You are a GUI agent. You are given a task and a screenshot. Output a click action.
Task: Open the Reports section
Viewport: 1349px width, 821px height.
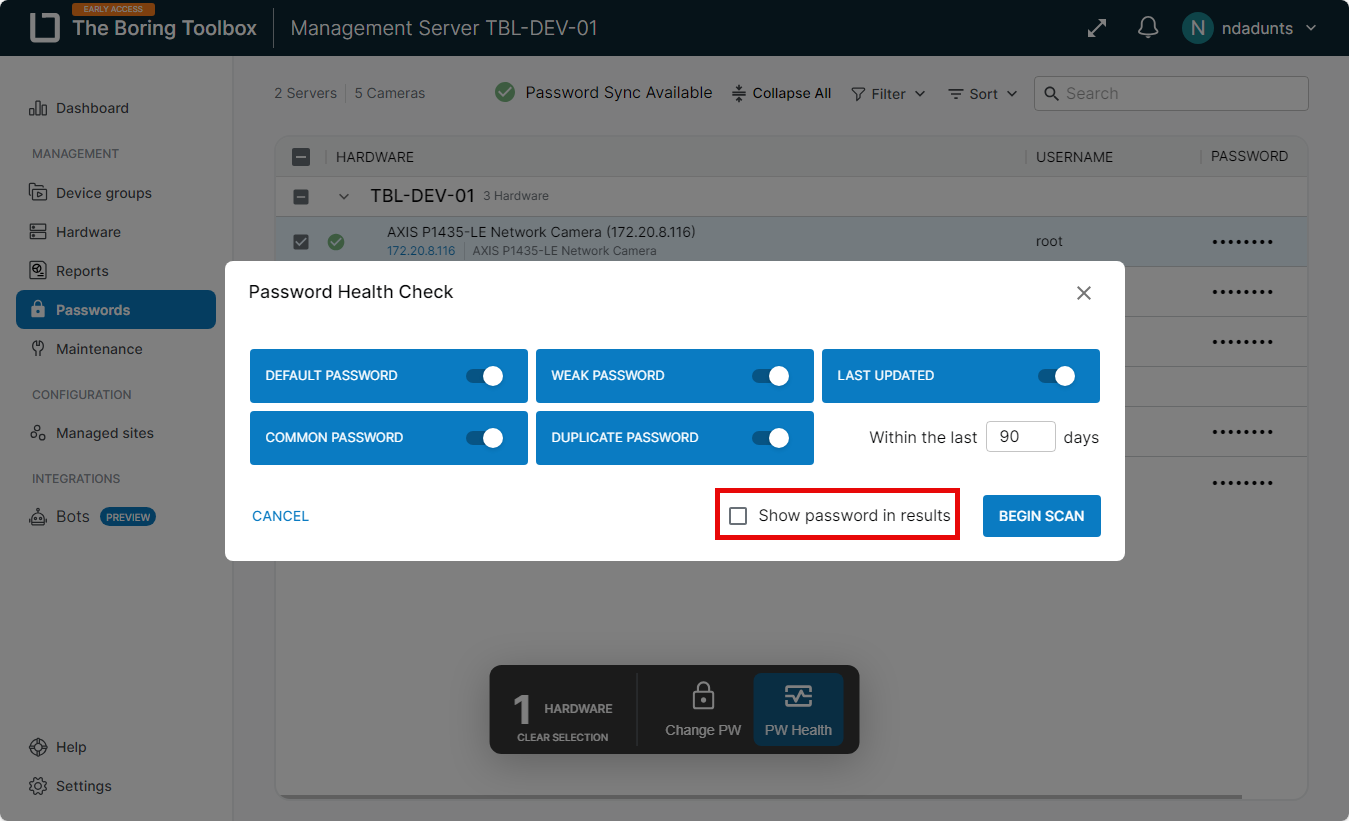click(x=84, y=270)
